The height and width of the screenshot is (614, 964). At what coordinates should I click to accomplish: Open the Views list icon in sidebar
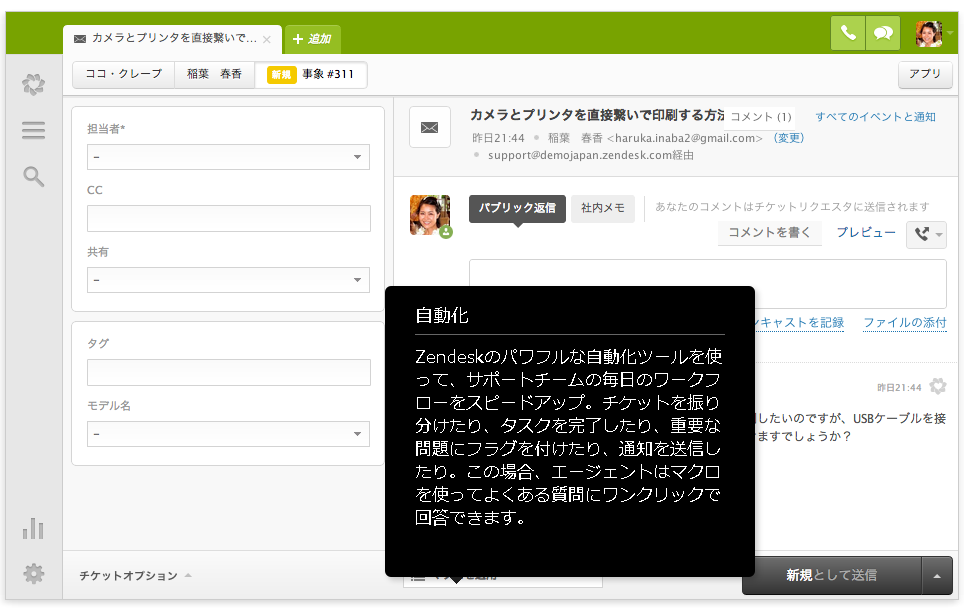point(33,130)
